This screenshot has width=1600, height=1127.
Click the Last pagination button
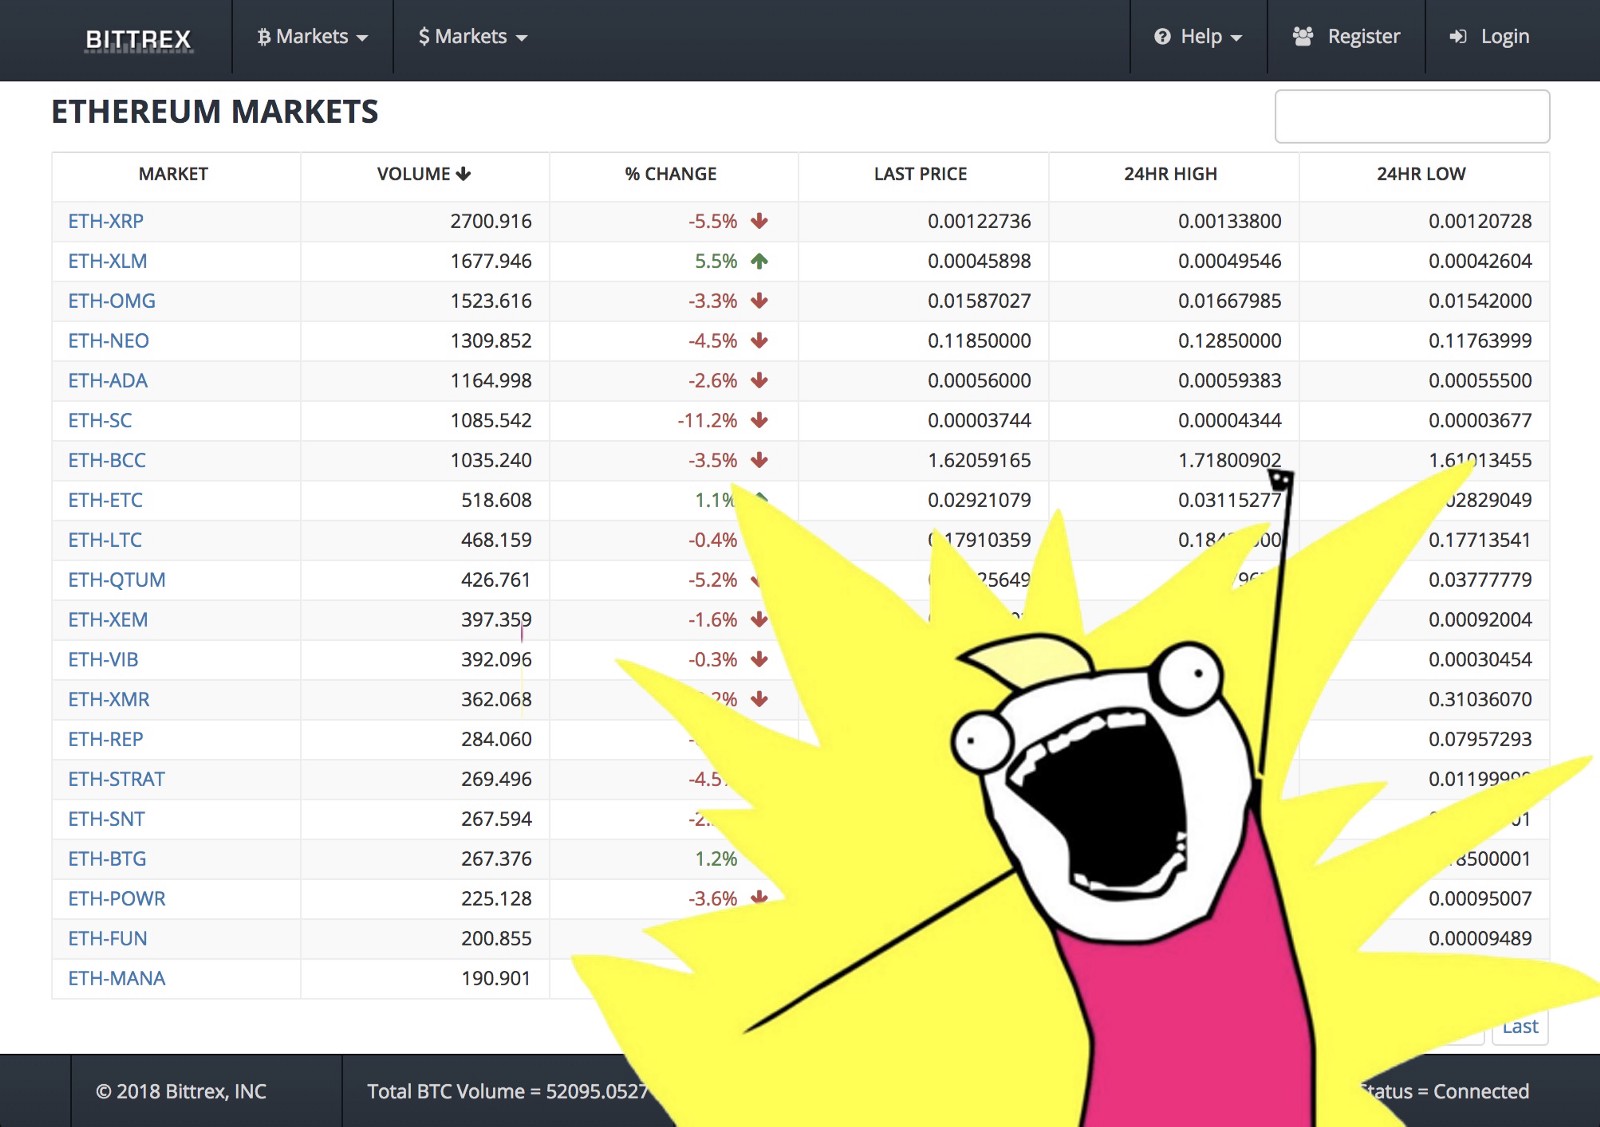tap(1520, 1028)
